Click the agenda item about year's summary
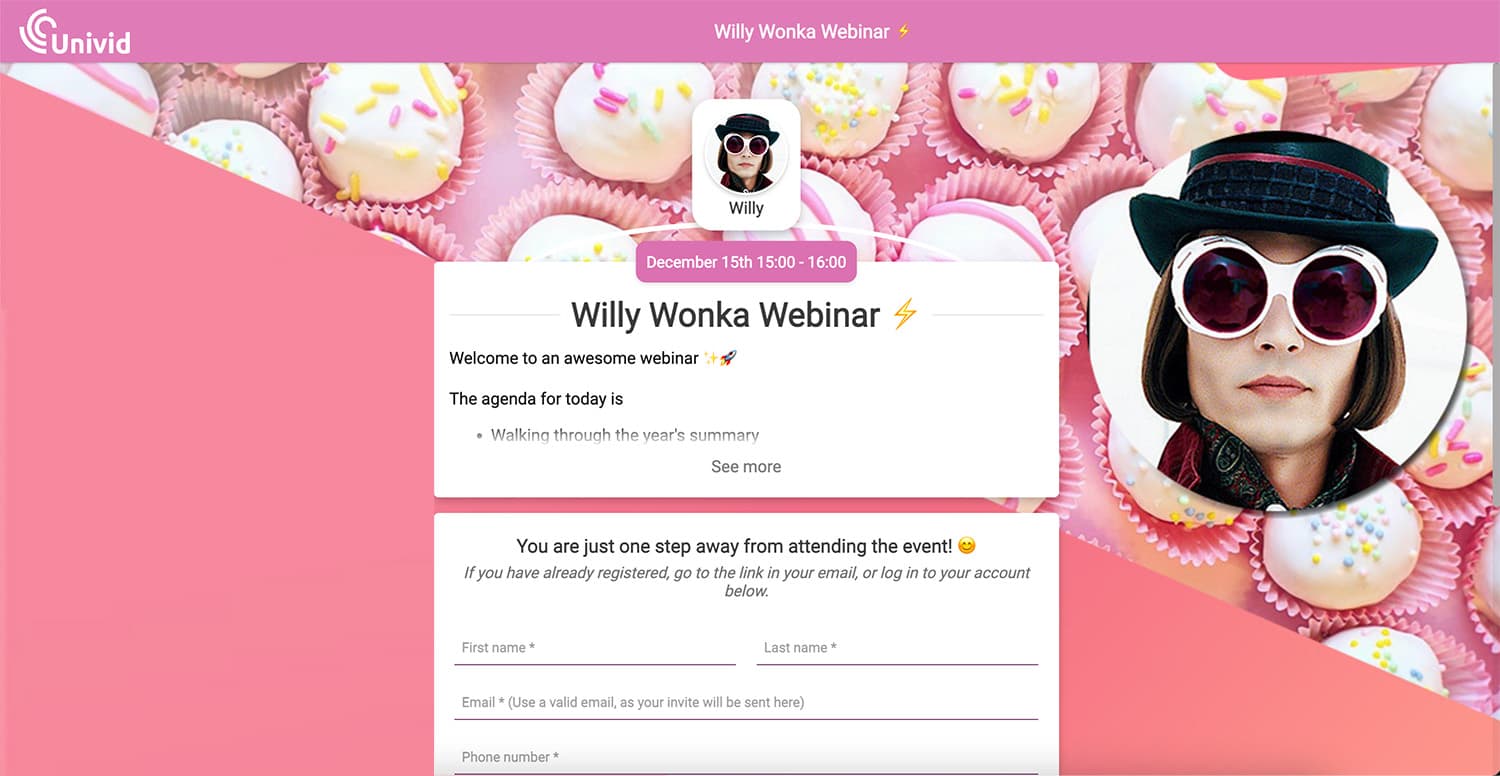The width and height of the screenshot is (1500, 776). [625, 435]
